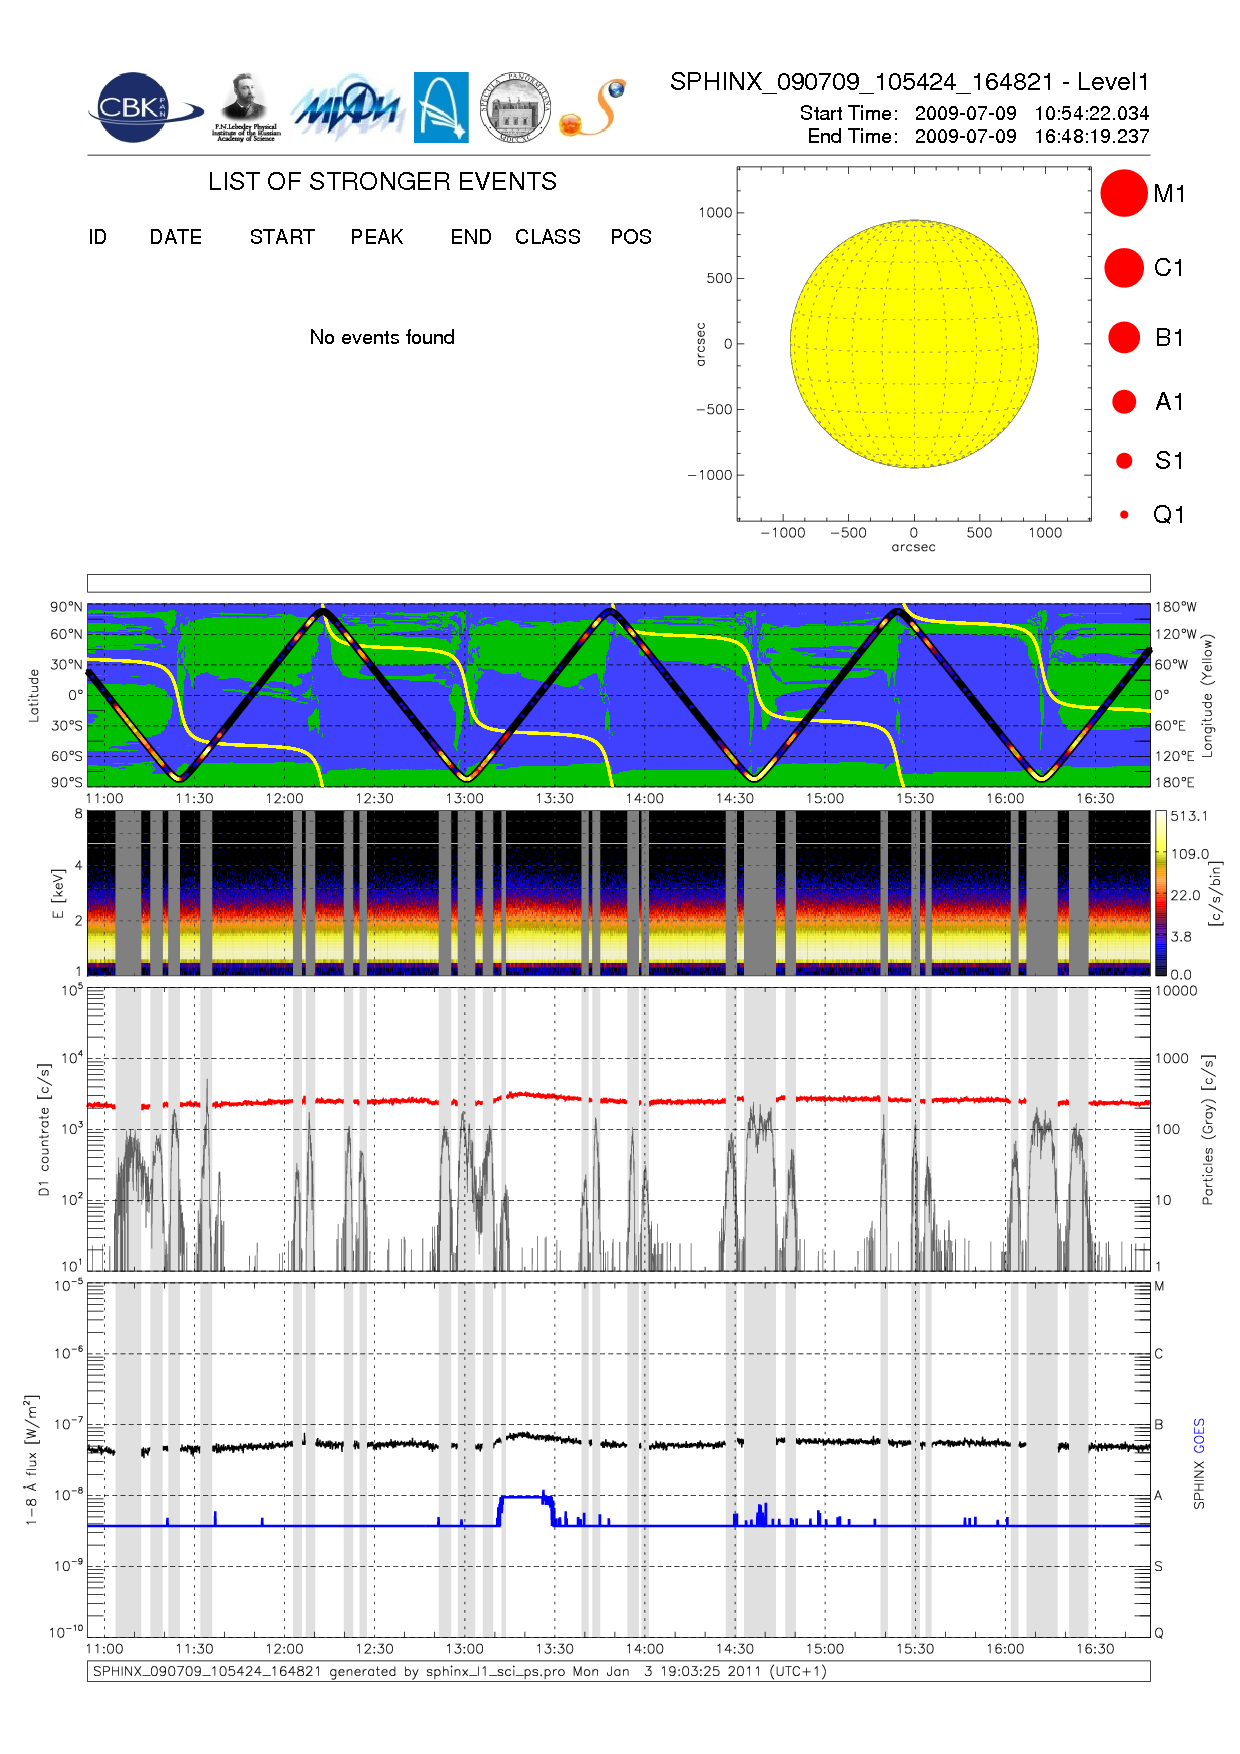
Task: Select the C1 red legend circle
Action: pyautogui.click(x=1123, y=268)
